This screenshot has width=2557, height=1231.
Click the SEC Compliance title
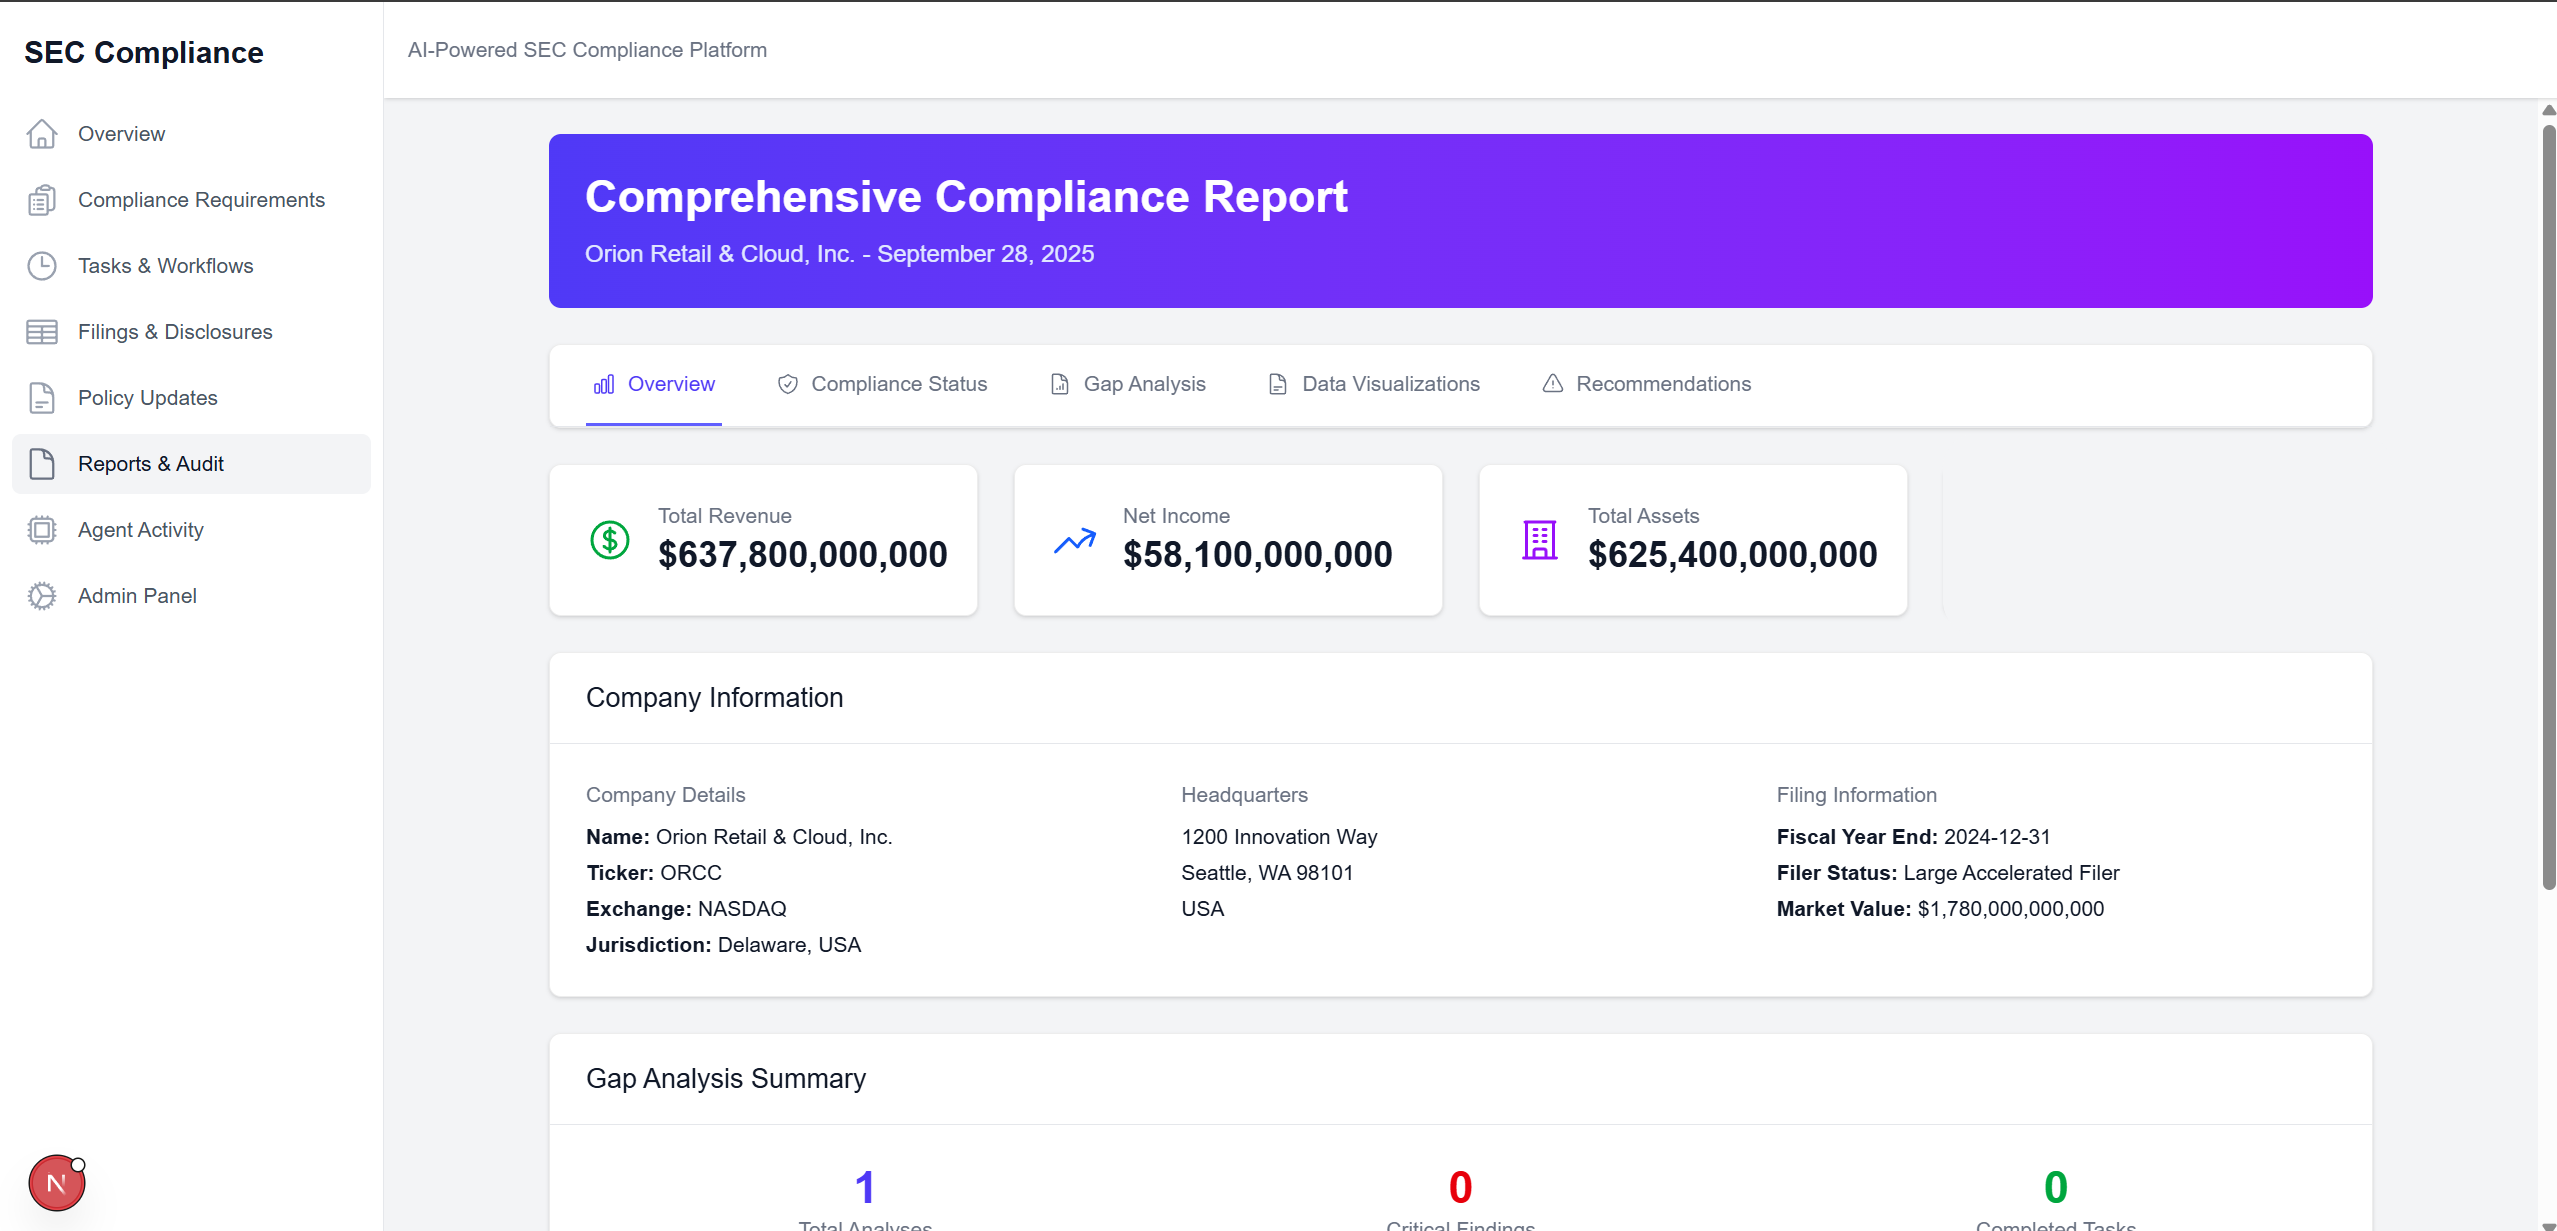(144, 52)
